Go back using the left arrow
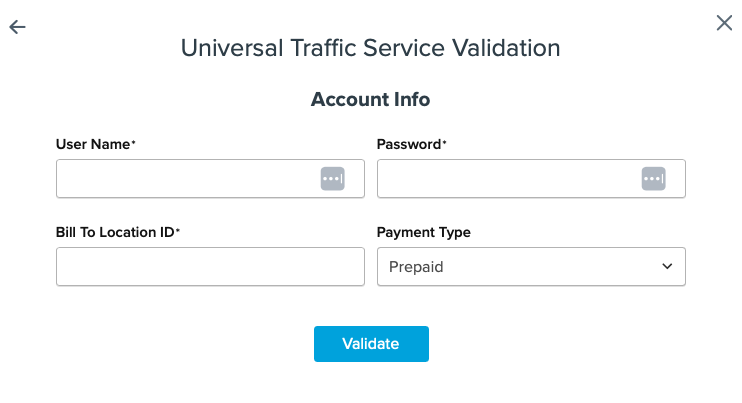 pos(17,27)
